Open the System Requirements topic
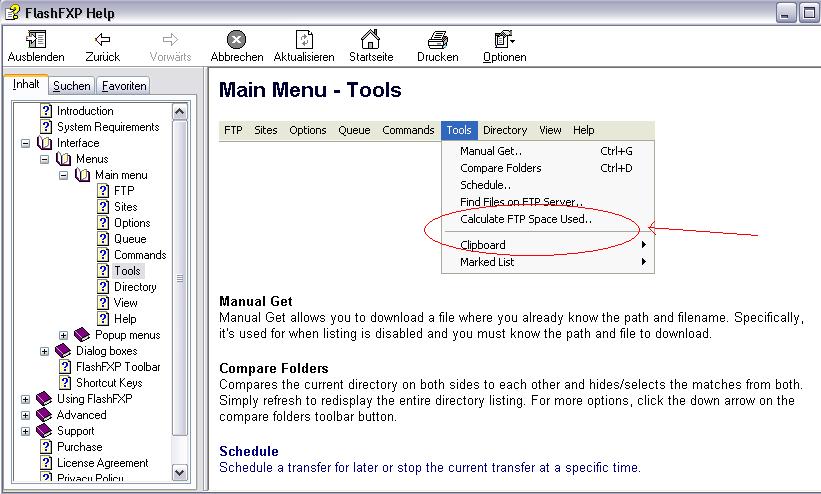Image resolution: width=821 pixels, height=494 pixels. 107,127
